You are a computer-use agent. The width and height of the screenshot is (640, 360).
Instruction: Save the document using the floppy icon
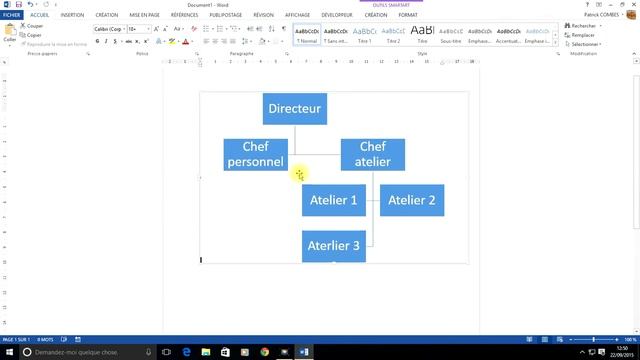click(19, 4)
